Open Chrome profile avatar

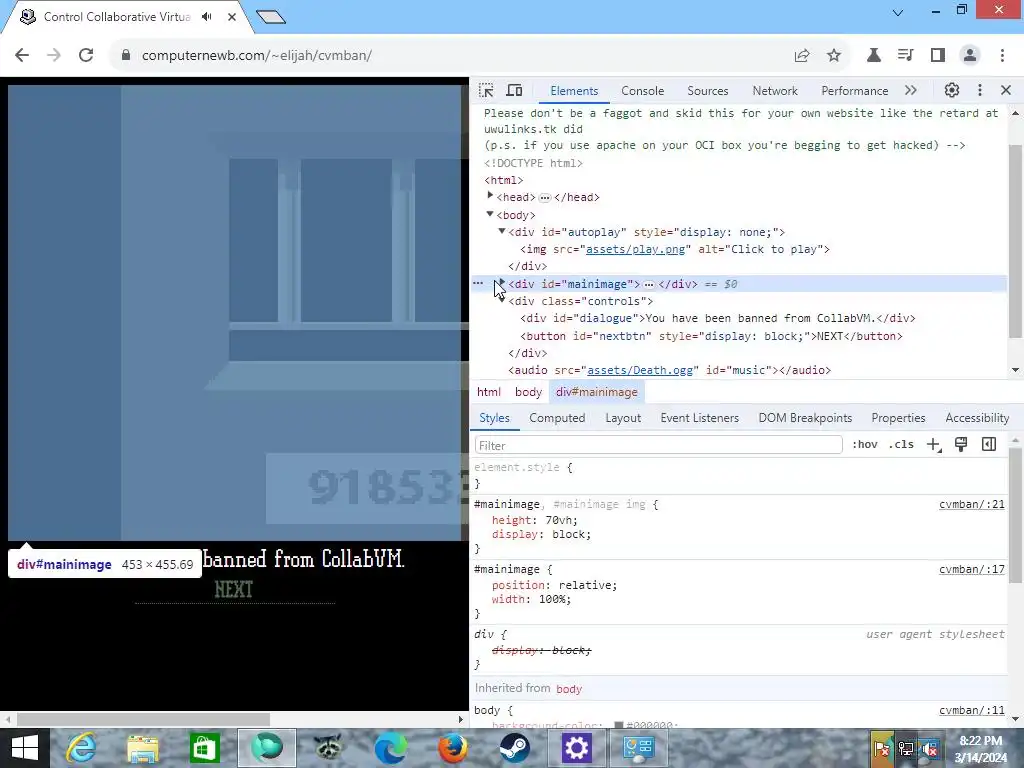point(970,56)
